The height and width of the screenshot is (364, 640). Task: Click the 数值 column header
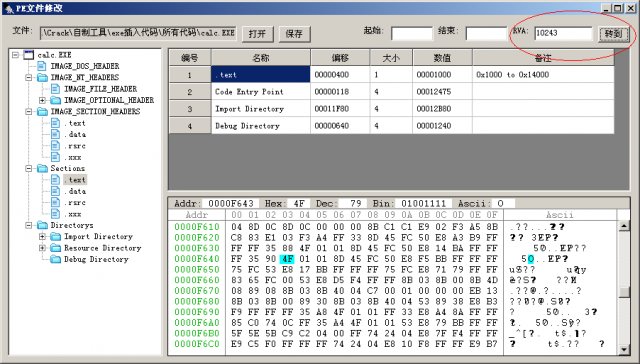pyautogui.click(x=442, y=58)
